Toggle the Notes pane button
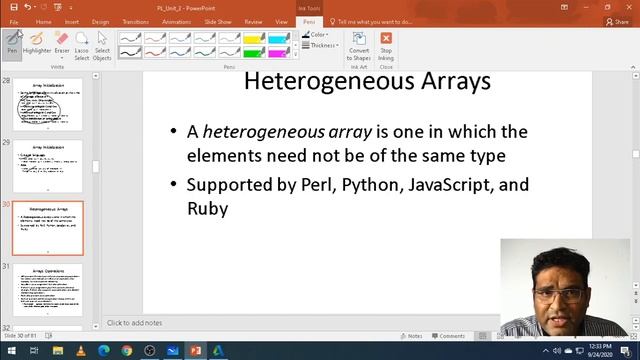Viewport: 640px width, 360px height. tap(411, 336)
